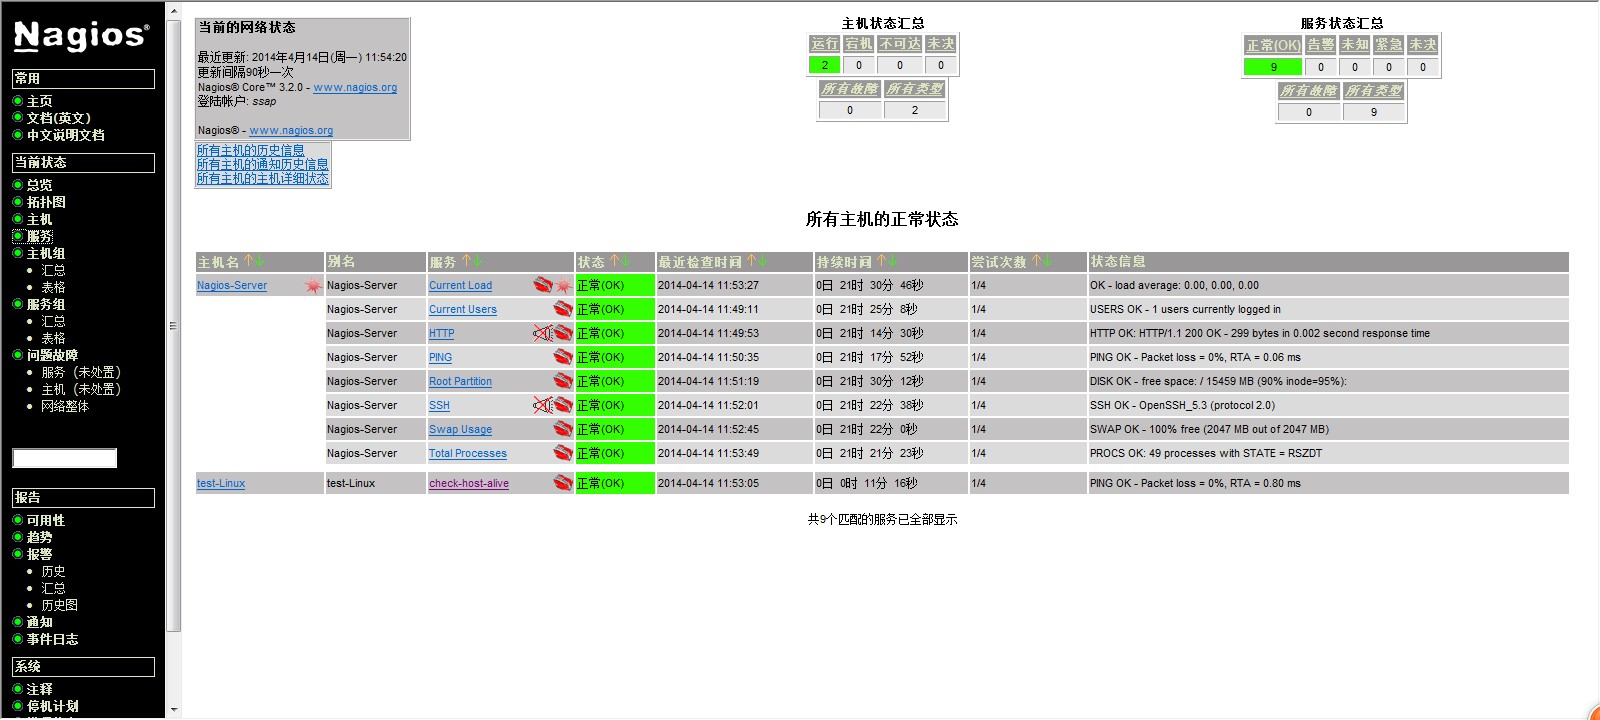
Task: Open the Root Partition service link
Action: pos(460,382)
